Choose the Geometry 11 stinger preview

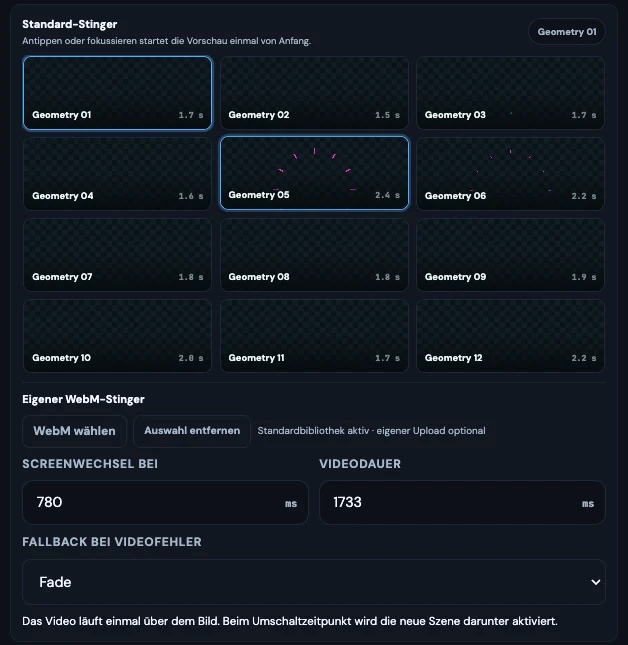314,336
